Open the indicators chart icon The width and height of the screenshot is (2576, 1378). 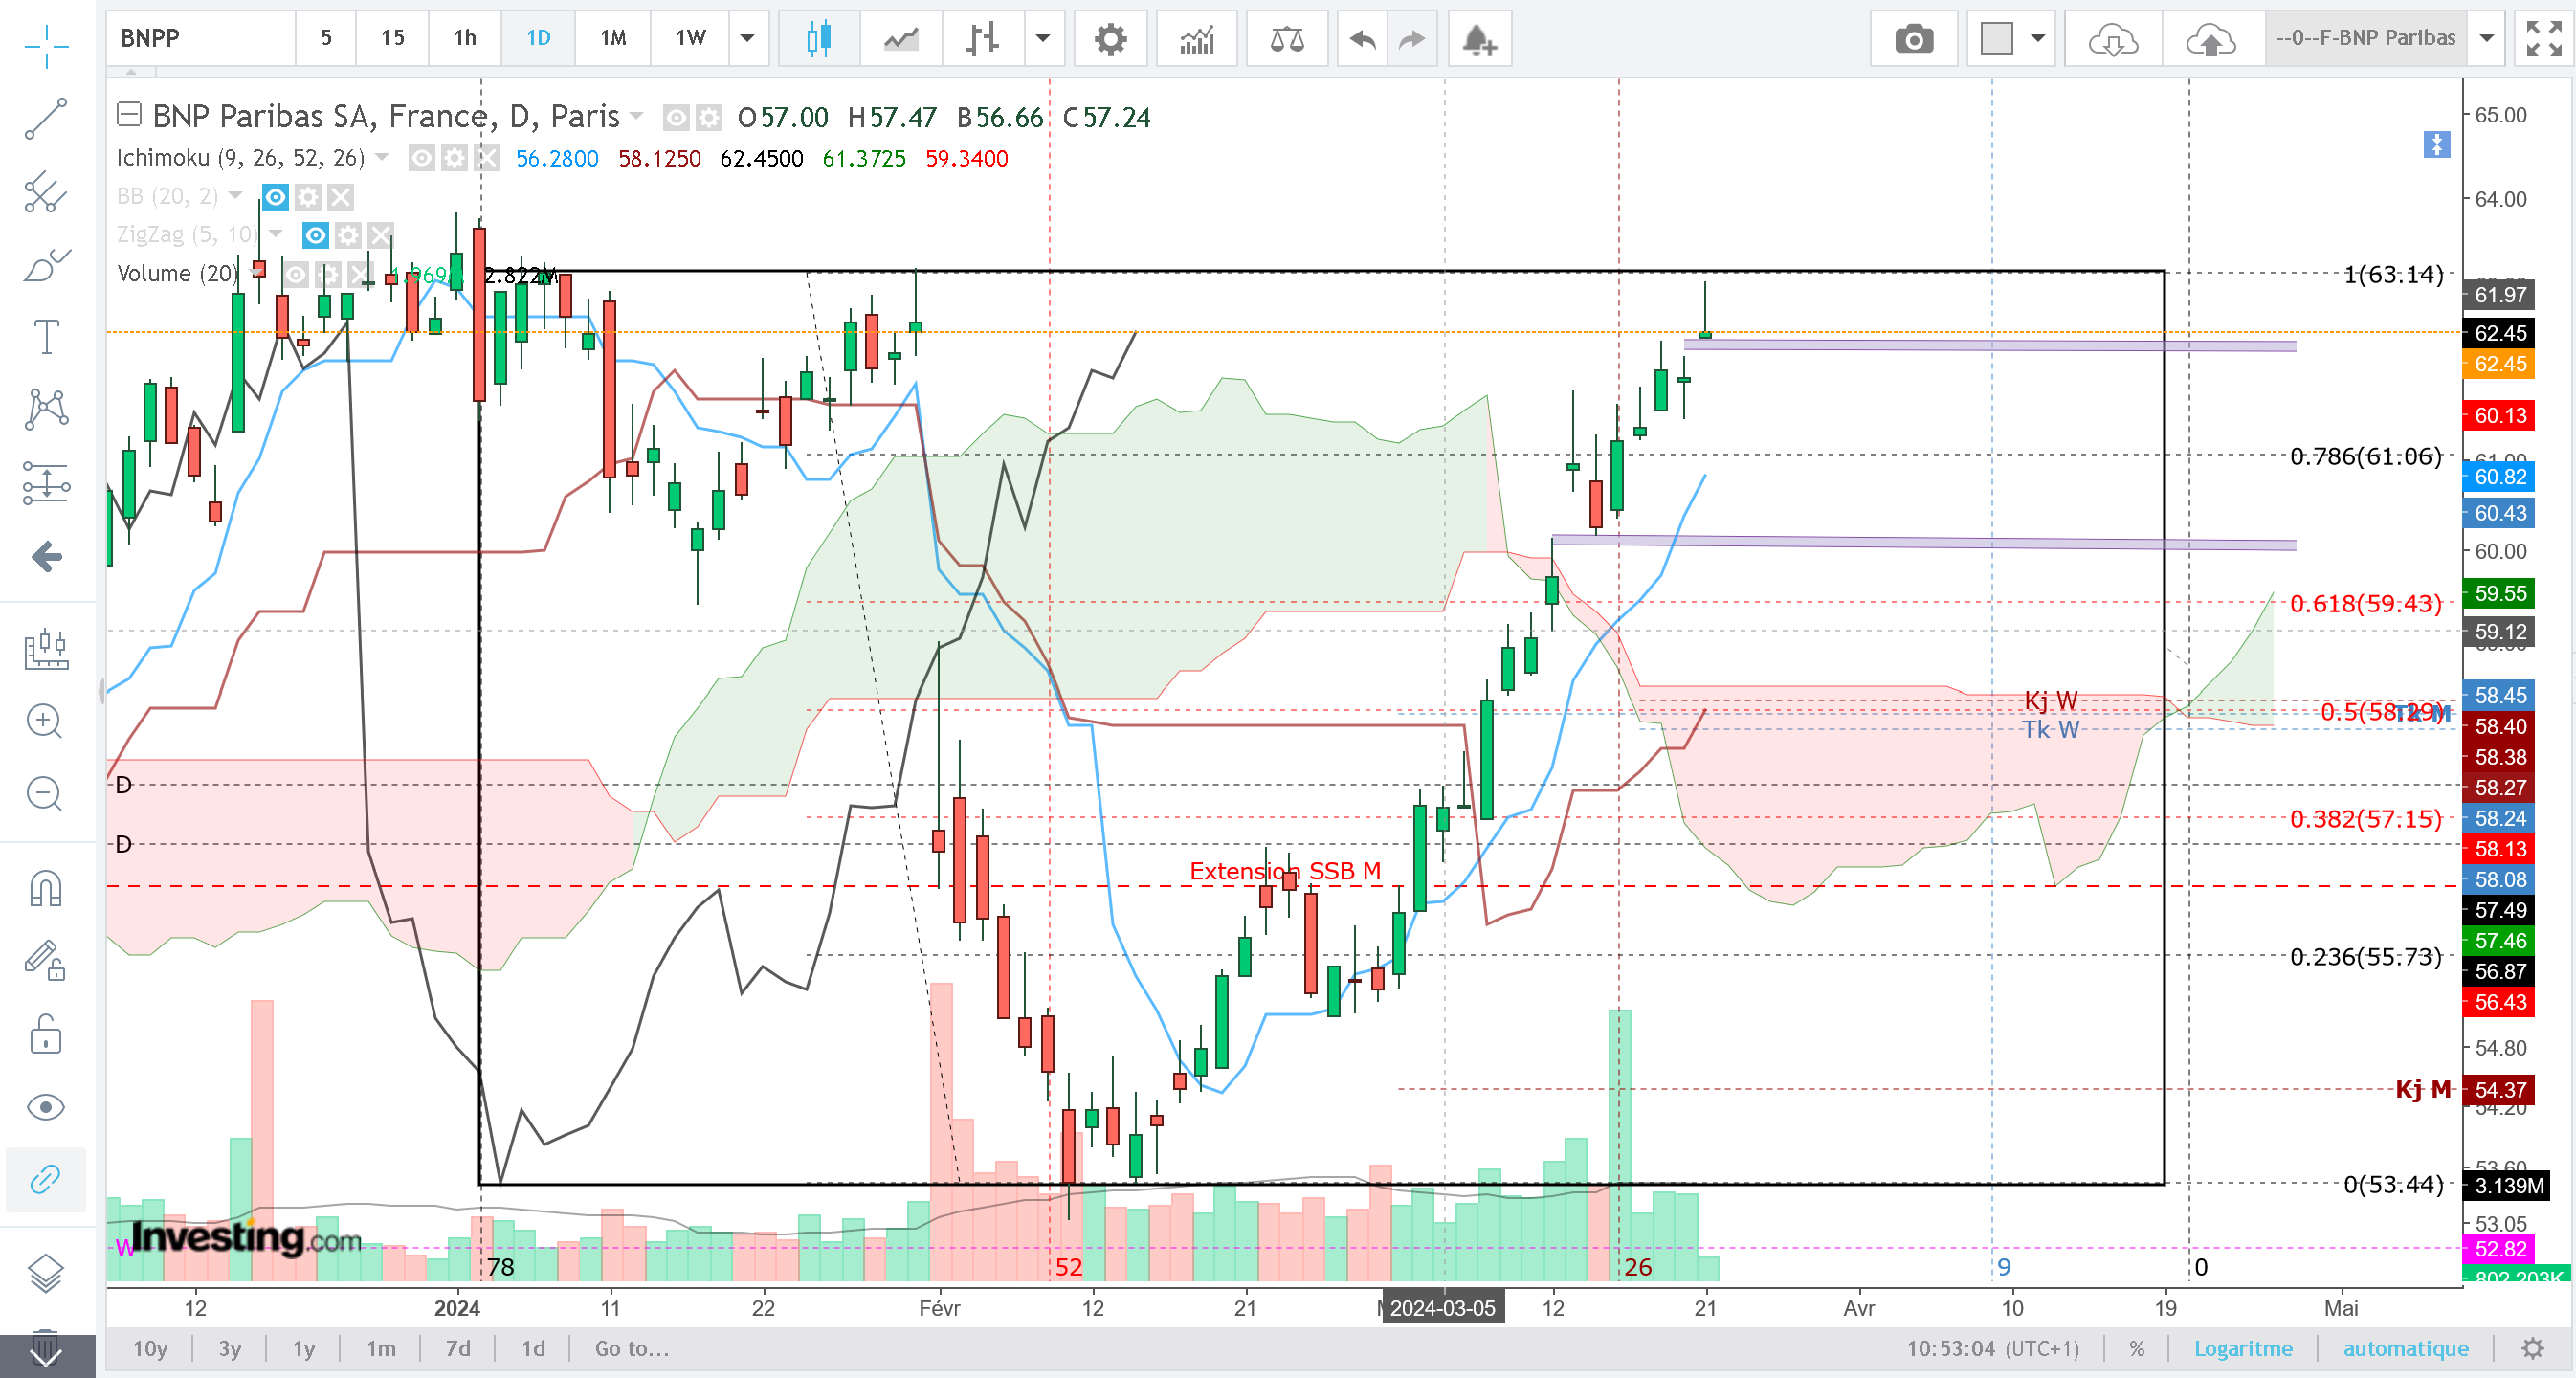[x=1197, y=39]
